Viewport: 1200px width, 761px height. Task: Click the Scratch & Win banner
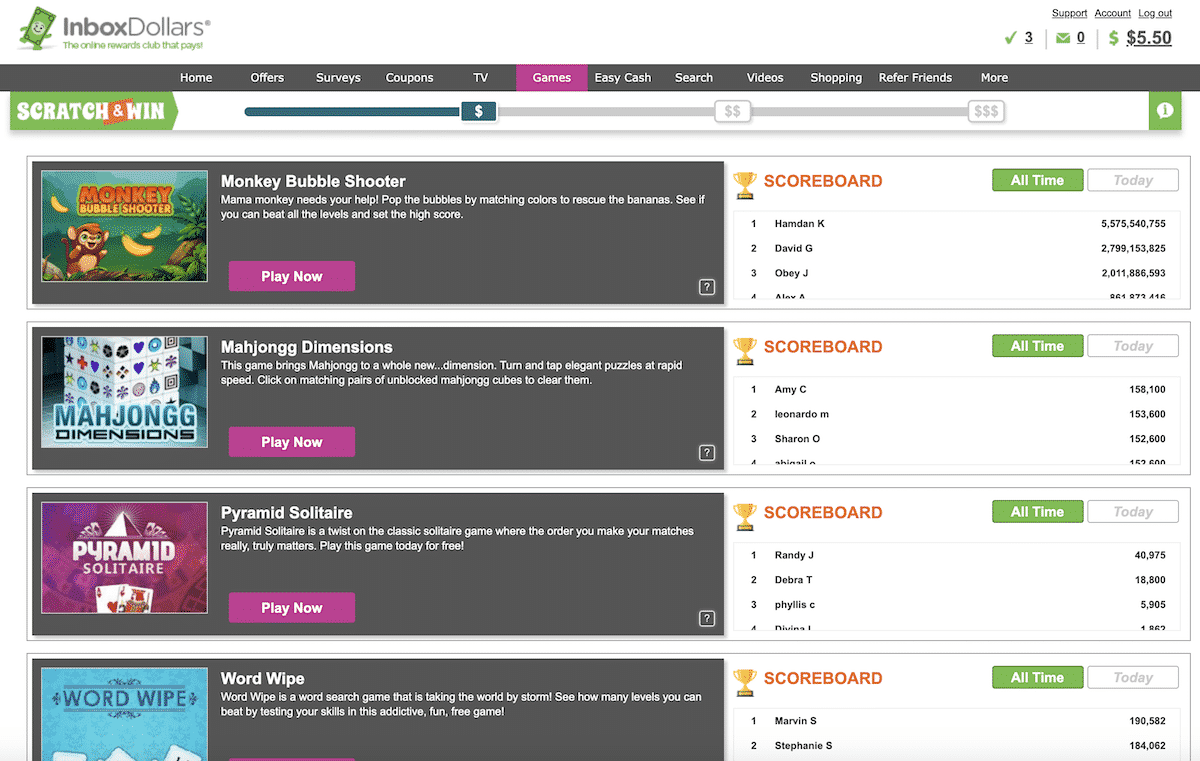(93, 111)
